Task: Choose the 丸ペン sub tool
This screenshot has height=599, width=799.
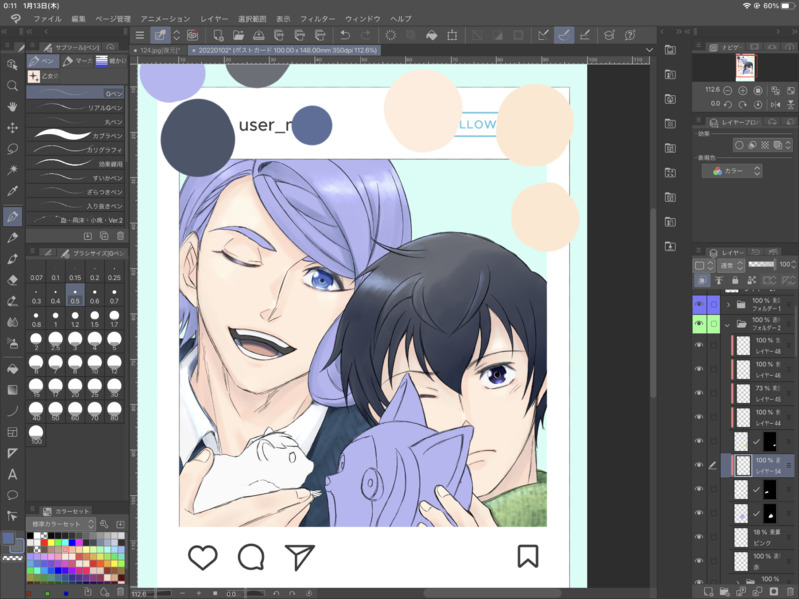Action: pos(75,121)
